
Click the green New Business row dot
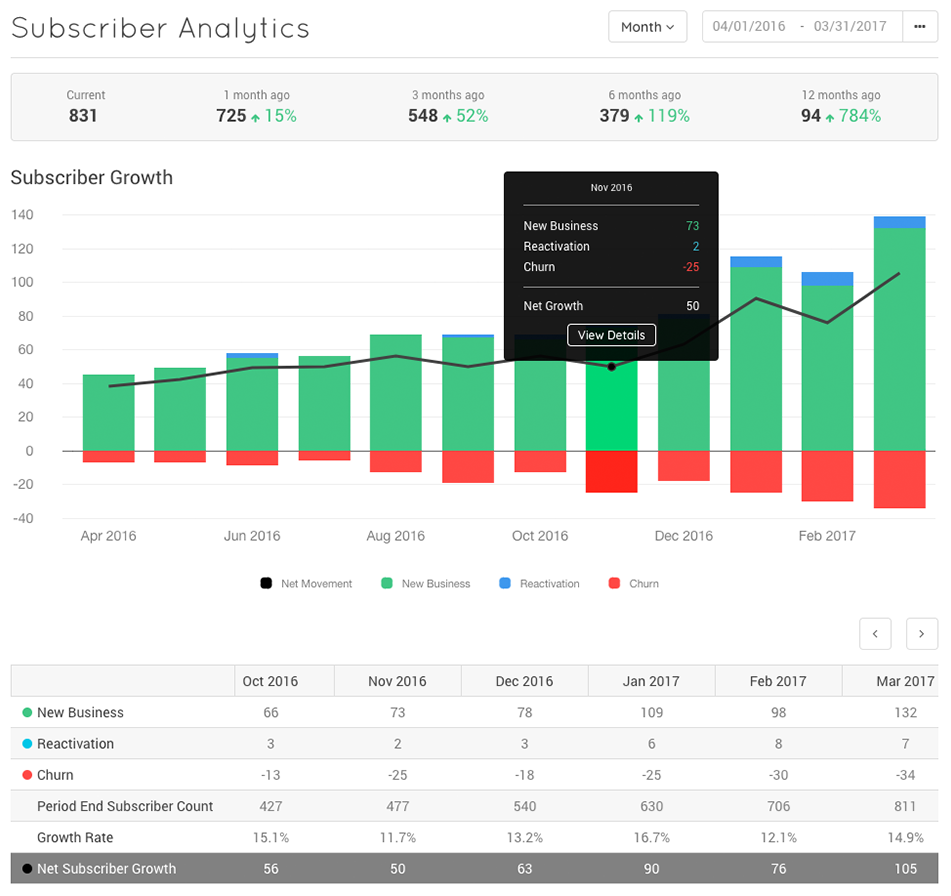[x=27, y=713]
